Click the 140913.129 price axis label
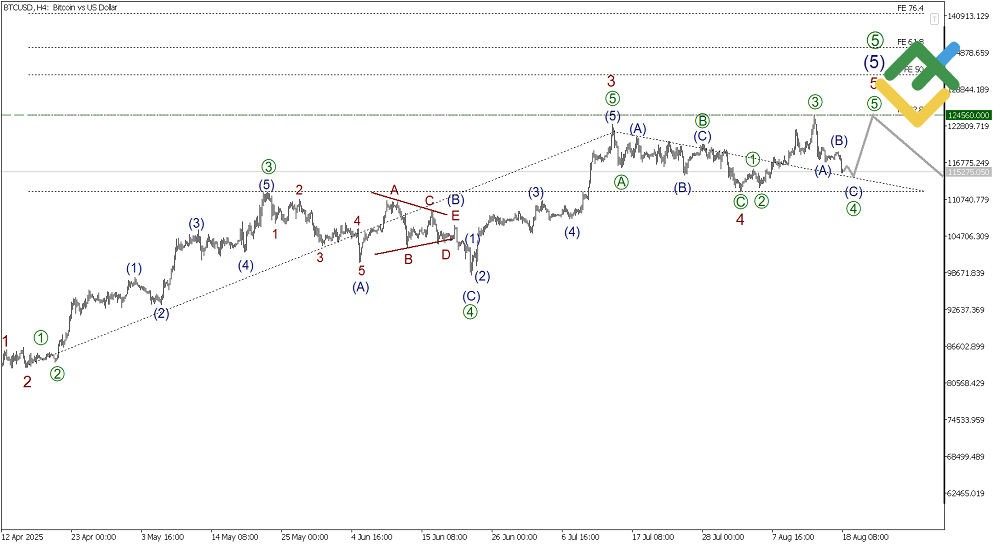The image size is (1000, 545). 968,17
